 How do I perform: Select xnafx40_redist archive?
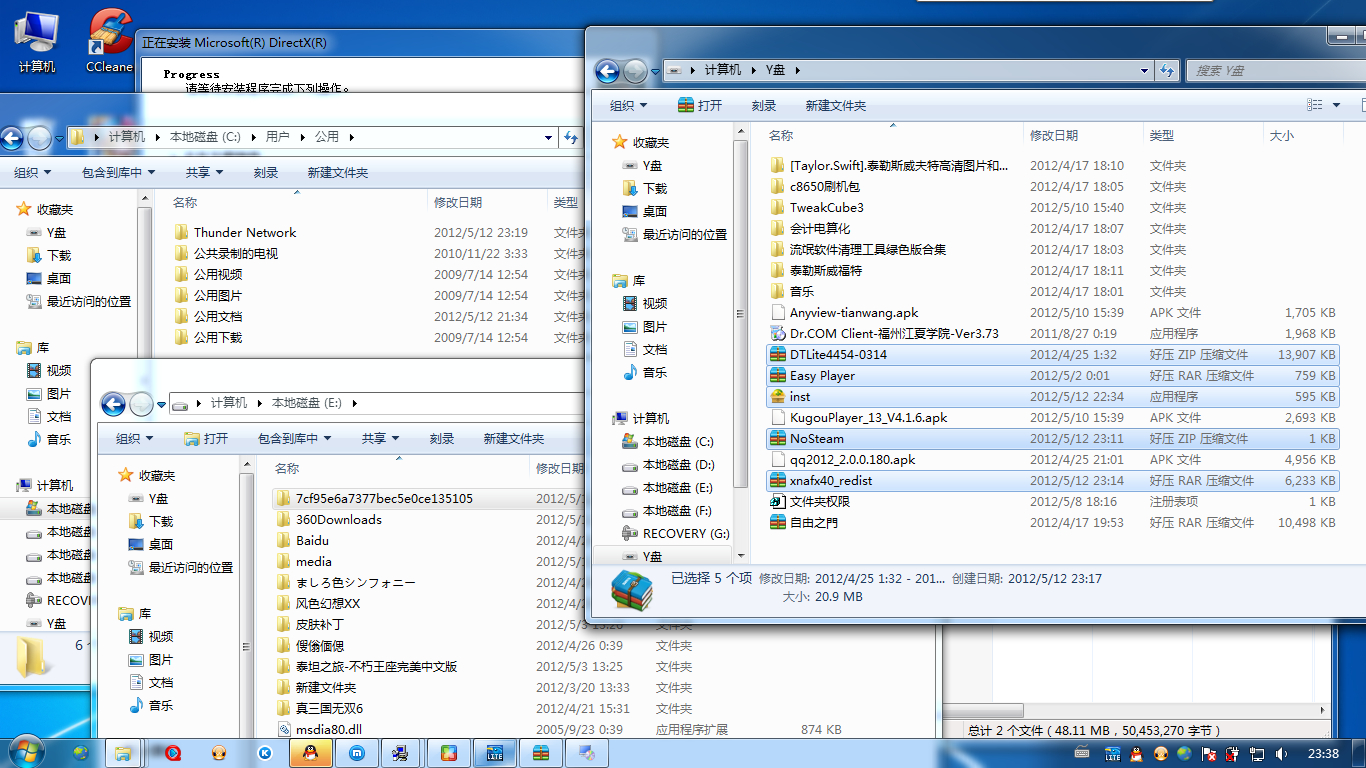pos(1052,480)
